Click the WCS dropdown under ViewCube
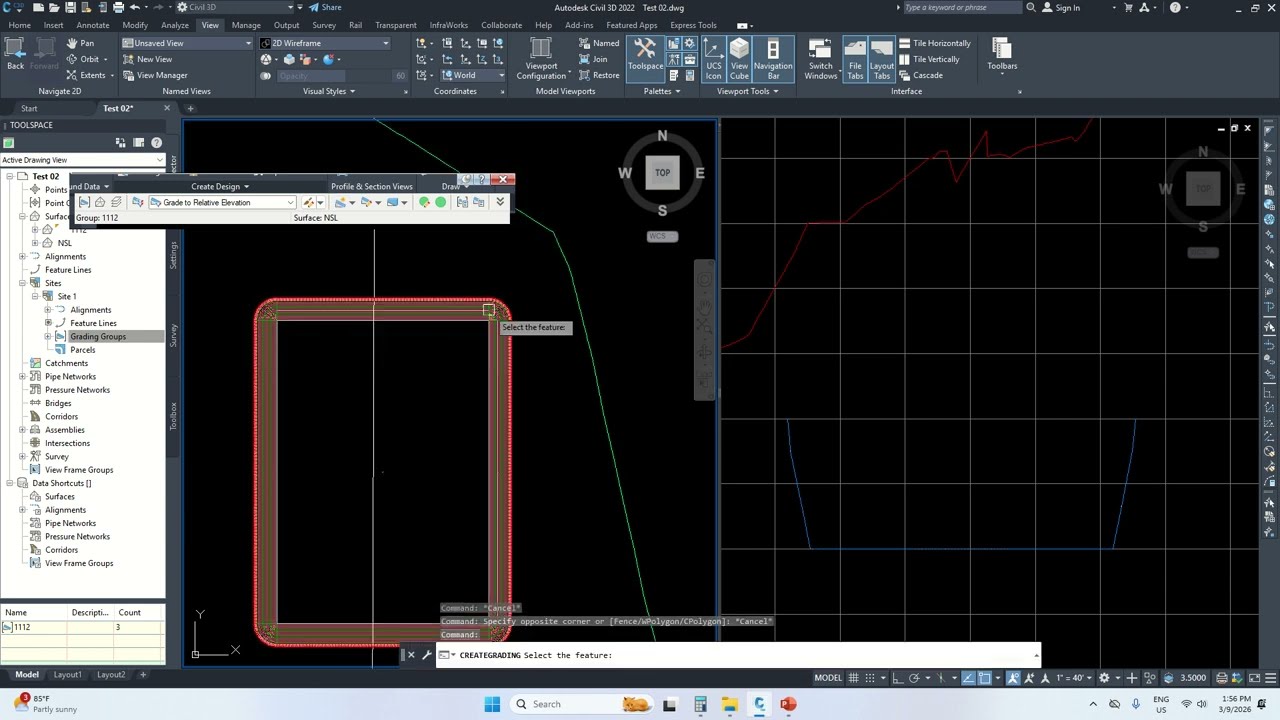Viewport: 1280px width, 720px height. (x=662, y=236)
